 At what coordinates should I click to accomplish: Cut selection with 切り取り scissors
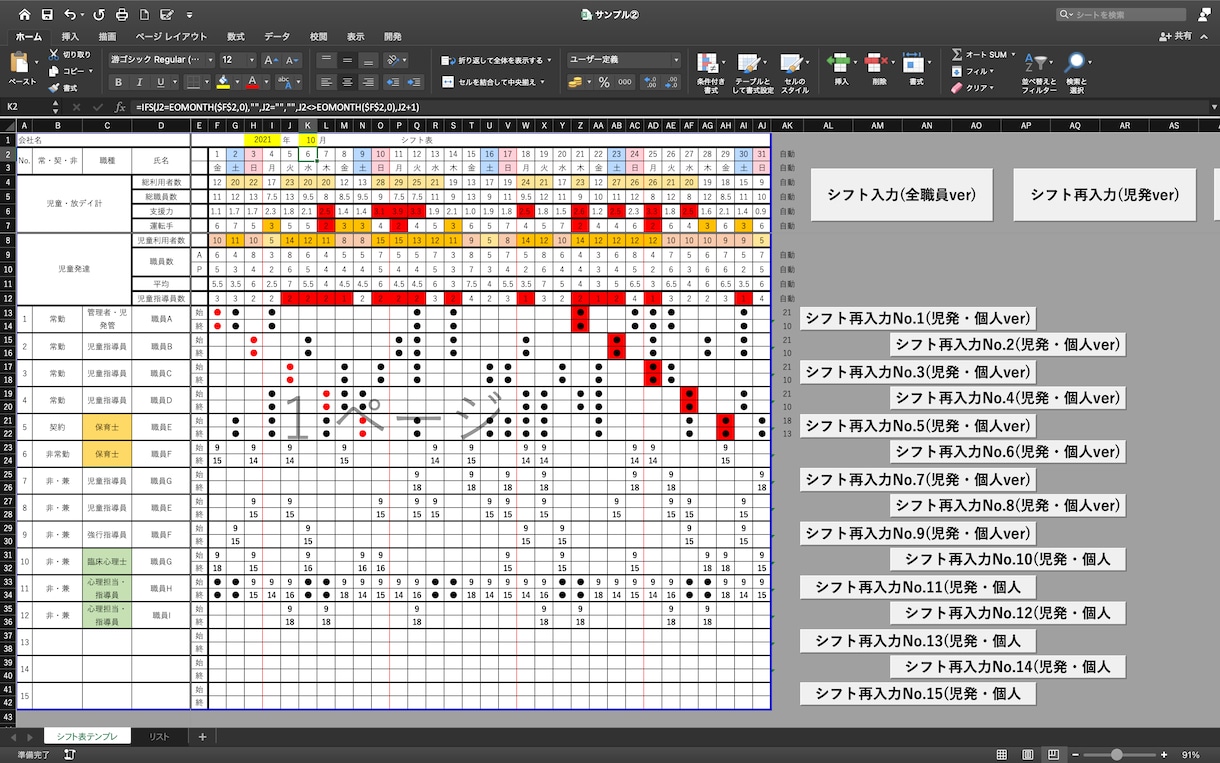[69, 55]
